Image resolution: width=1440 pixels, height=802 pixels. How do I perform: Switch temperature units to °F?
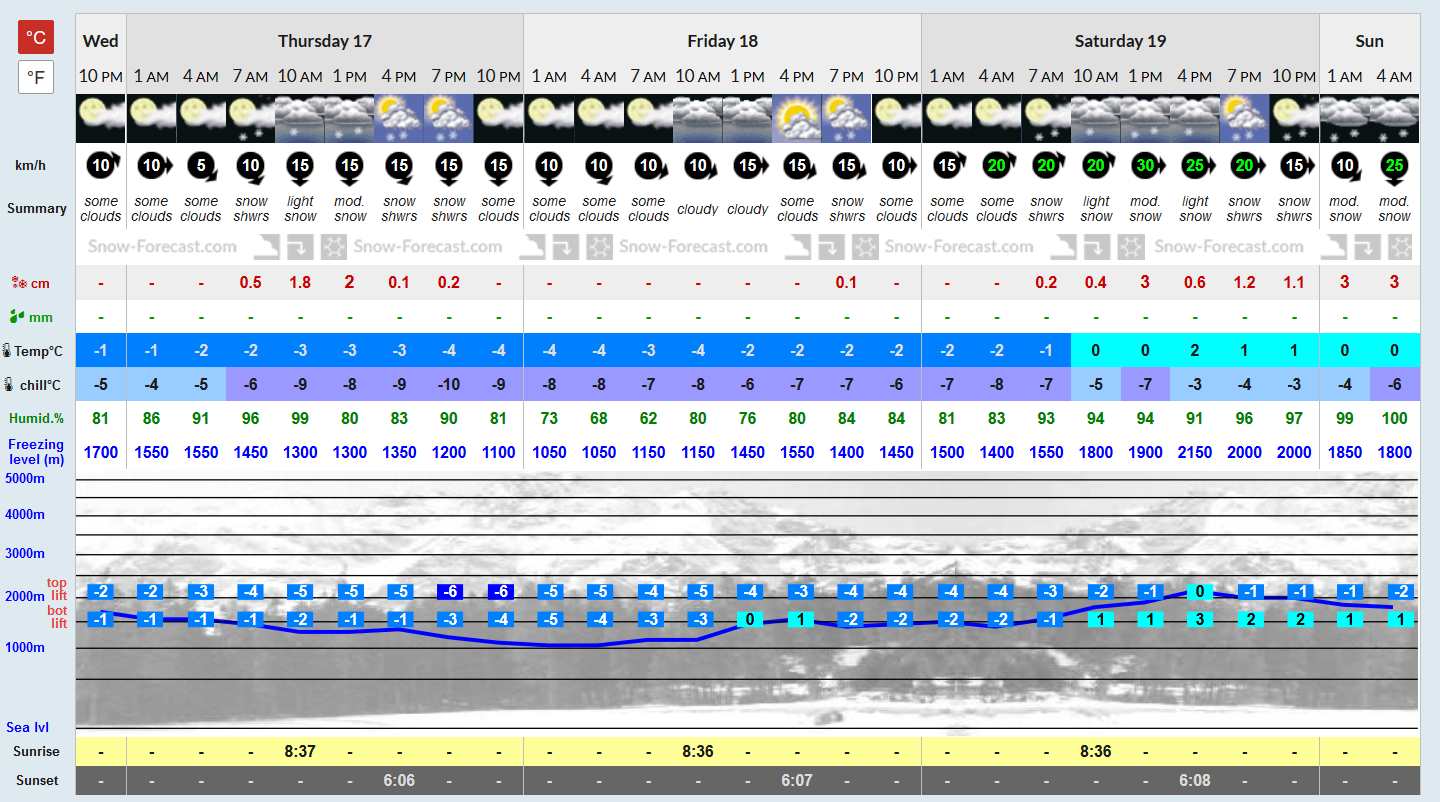coord(36,77)
